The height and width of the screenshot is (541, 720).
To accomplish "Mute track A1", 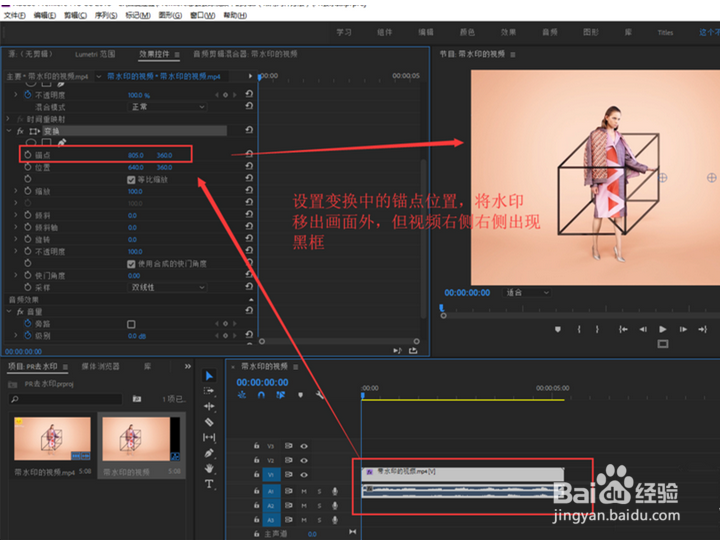I will pyautogui.click(x=304, y=491).
